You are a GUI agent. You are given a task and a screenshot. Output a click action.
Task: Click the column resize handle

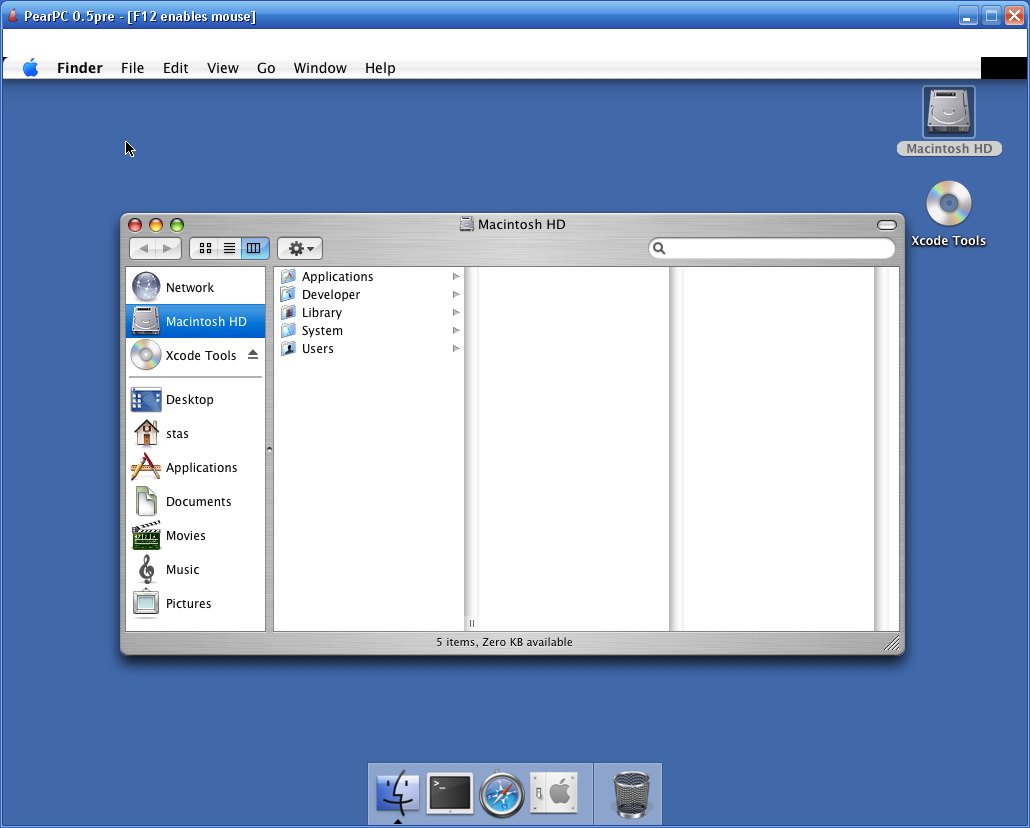pyautogui.click(x=471, y=623)
